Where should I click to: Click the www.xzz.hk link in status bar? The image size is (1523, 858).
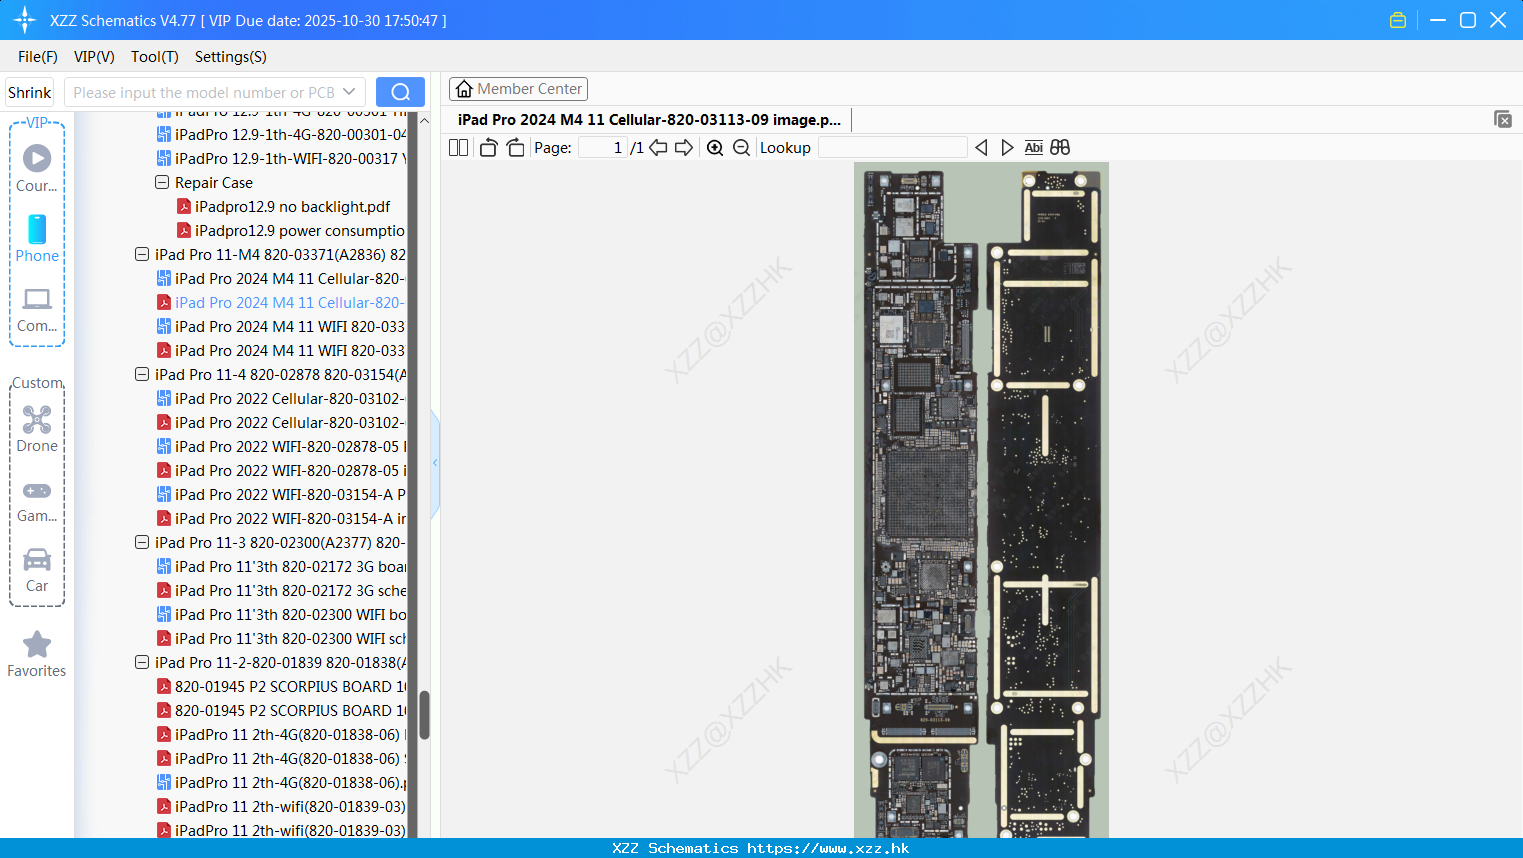[x=828, y=848]
